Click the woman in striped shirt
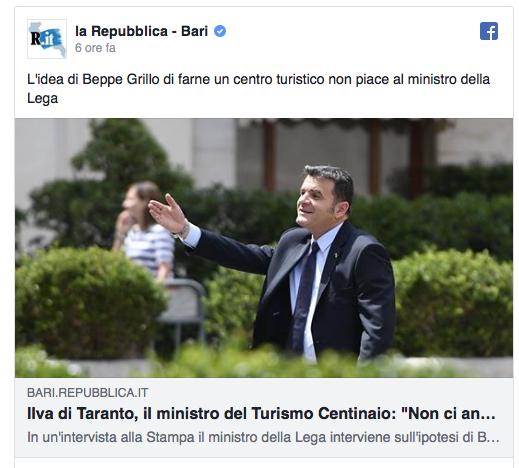519x468 pixels. 145,230
